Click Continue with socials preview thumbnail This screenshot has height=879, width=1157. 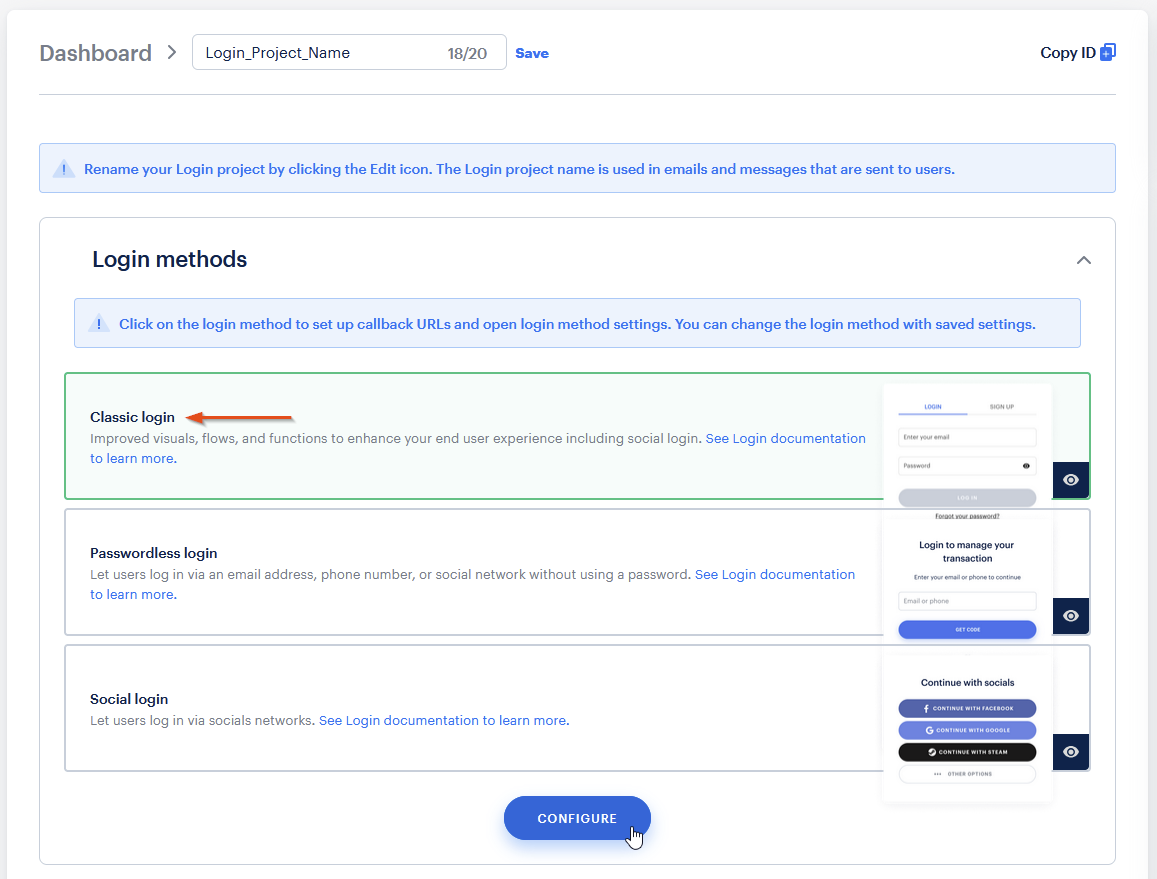click(x=967, y=727)
